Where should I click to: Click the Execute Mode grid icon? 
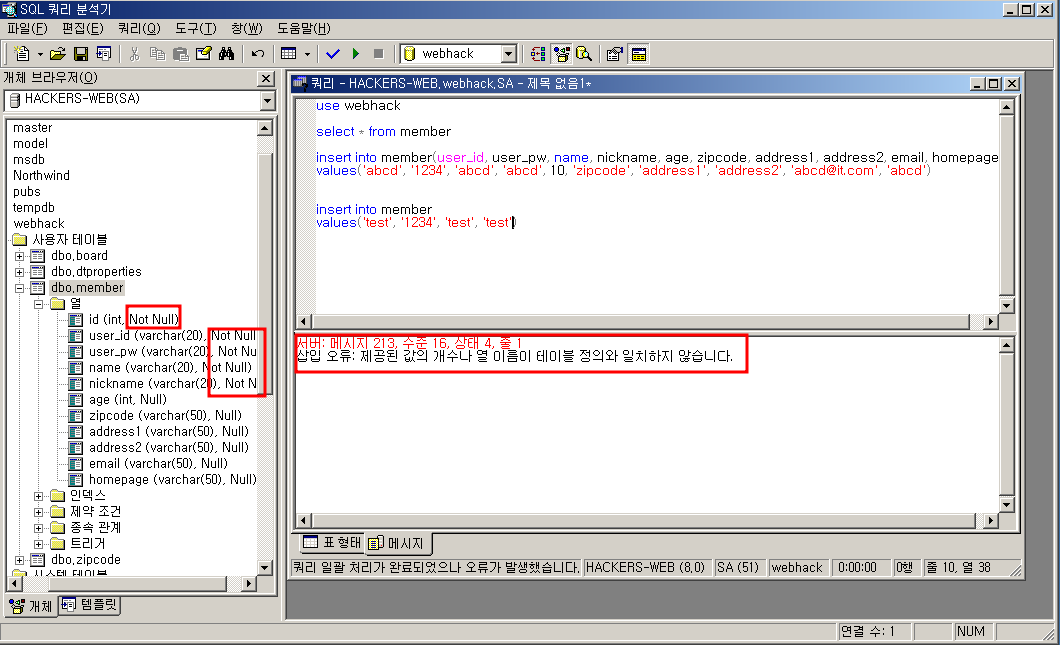pyautogui.click(x=289, y=54)
